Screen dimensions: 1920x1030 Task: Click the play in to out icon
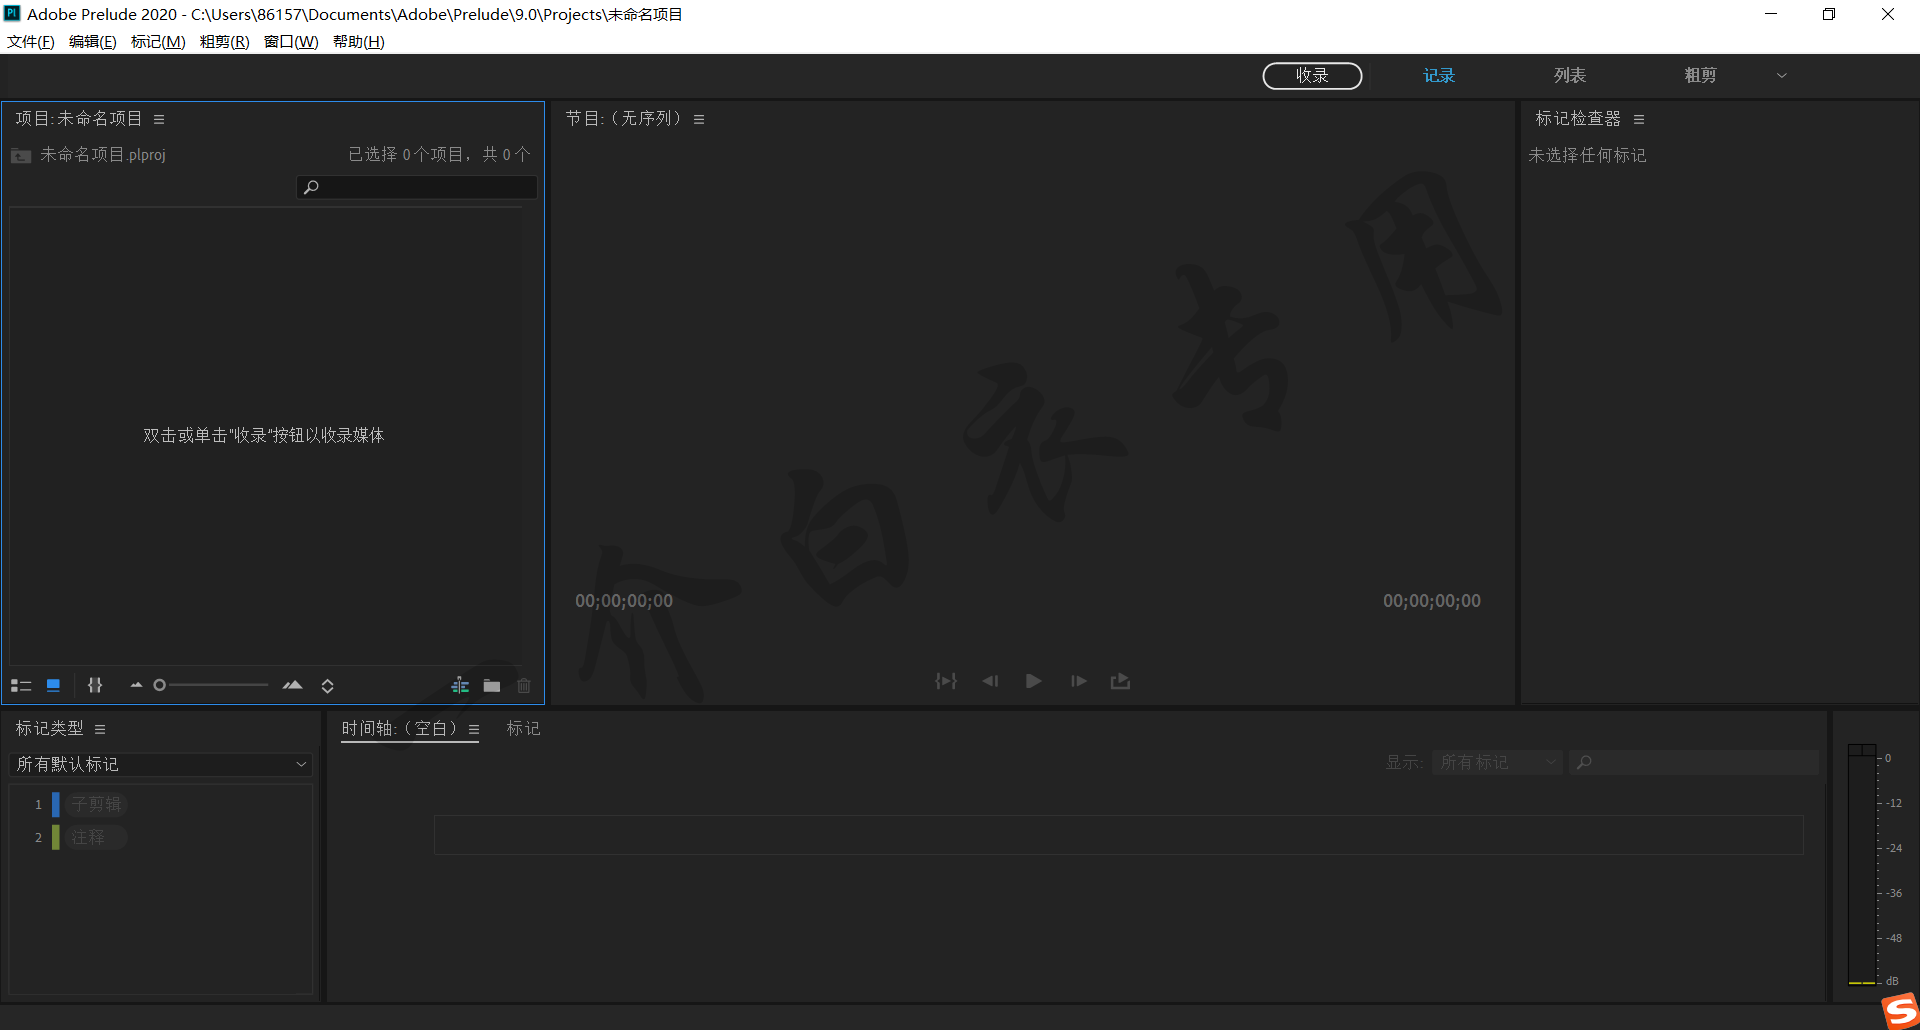click(946, 681)
